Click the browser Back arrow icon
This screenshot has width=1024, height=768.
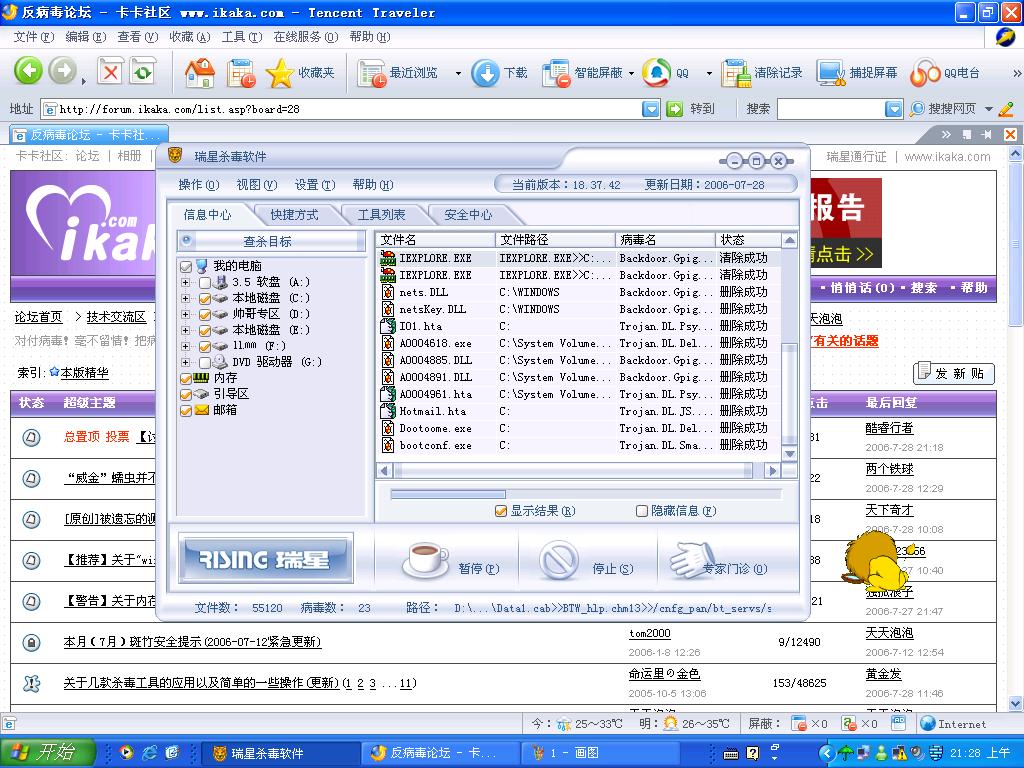point(28,71)
